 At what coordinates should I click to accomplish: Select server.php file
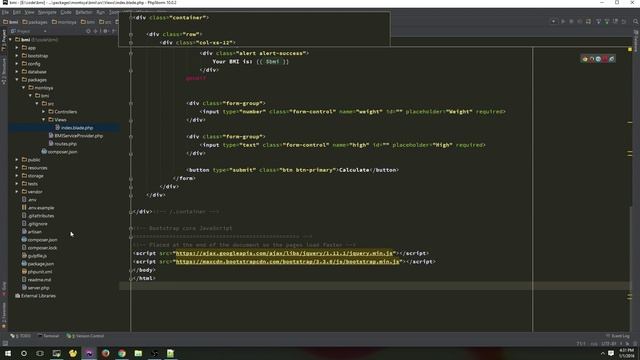point(38,288)
